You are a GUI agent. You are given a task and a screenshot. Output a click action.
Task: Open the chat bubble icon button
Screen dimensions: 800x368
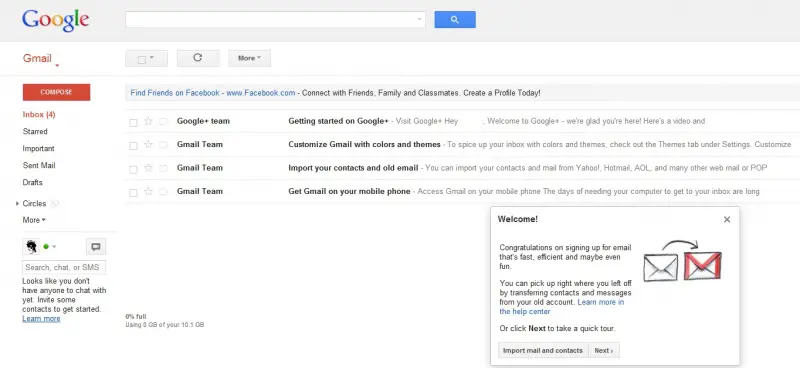click(96, 247)
